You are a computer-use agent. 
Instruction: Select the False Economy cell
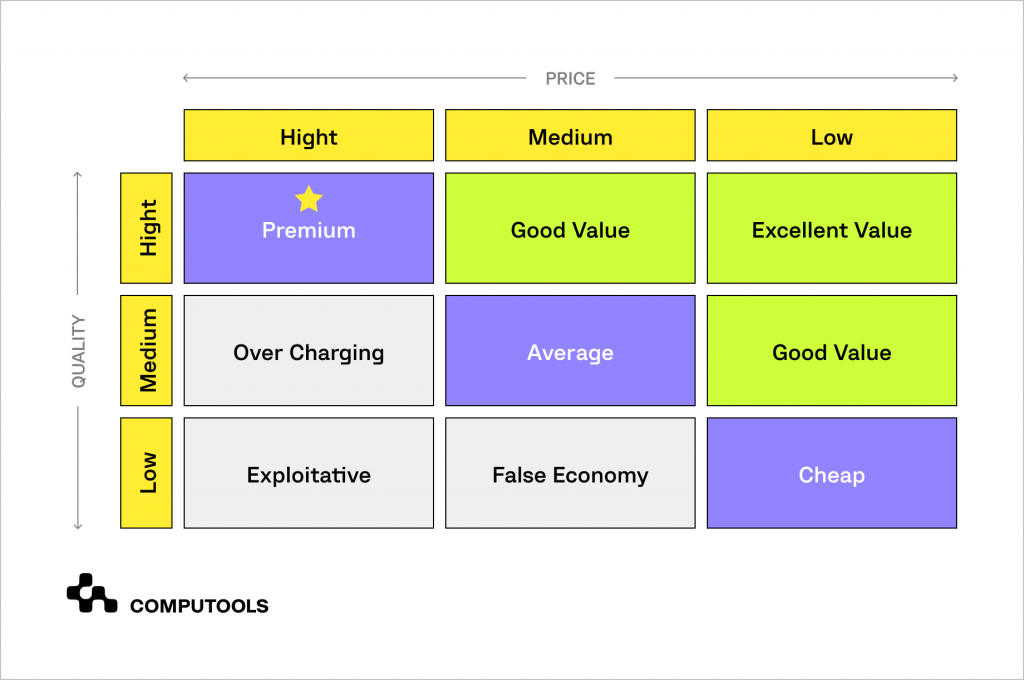point(570,474)
